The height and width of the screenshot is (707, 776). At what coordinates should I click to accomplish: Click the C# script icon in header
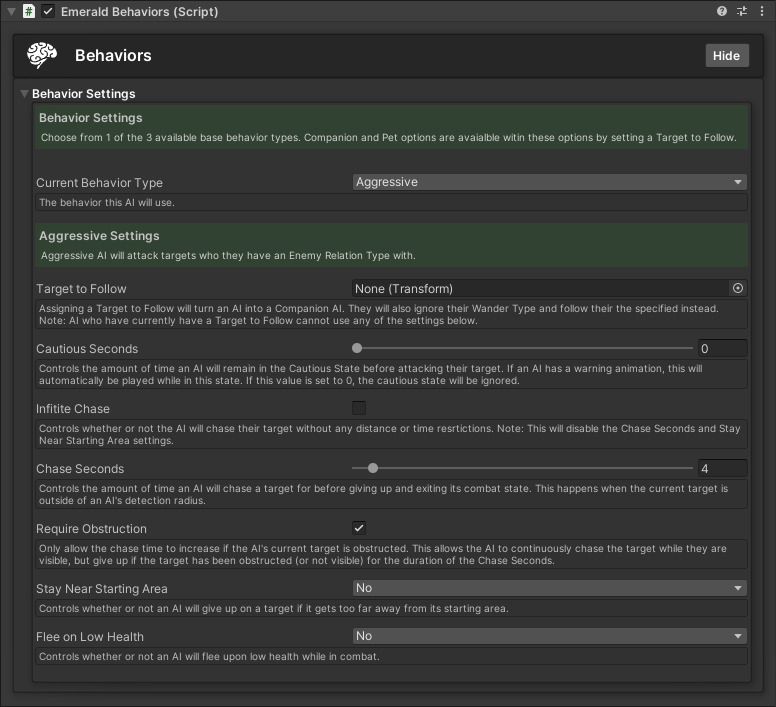29,11
